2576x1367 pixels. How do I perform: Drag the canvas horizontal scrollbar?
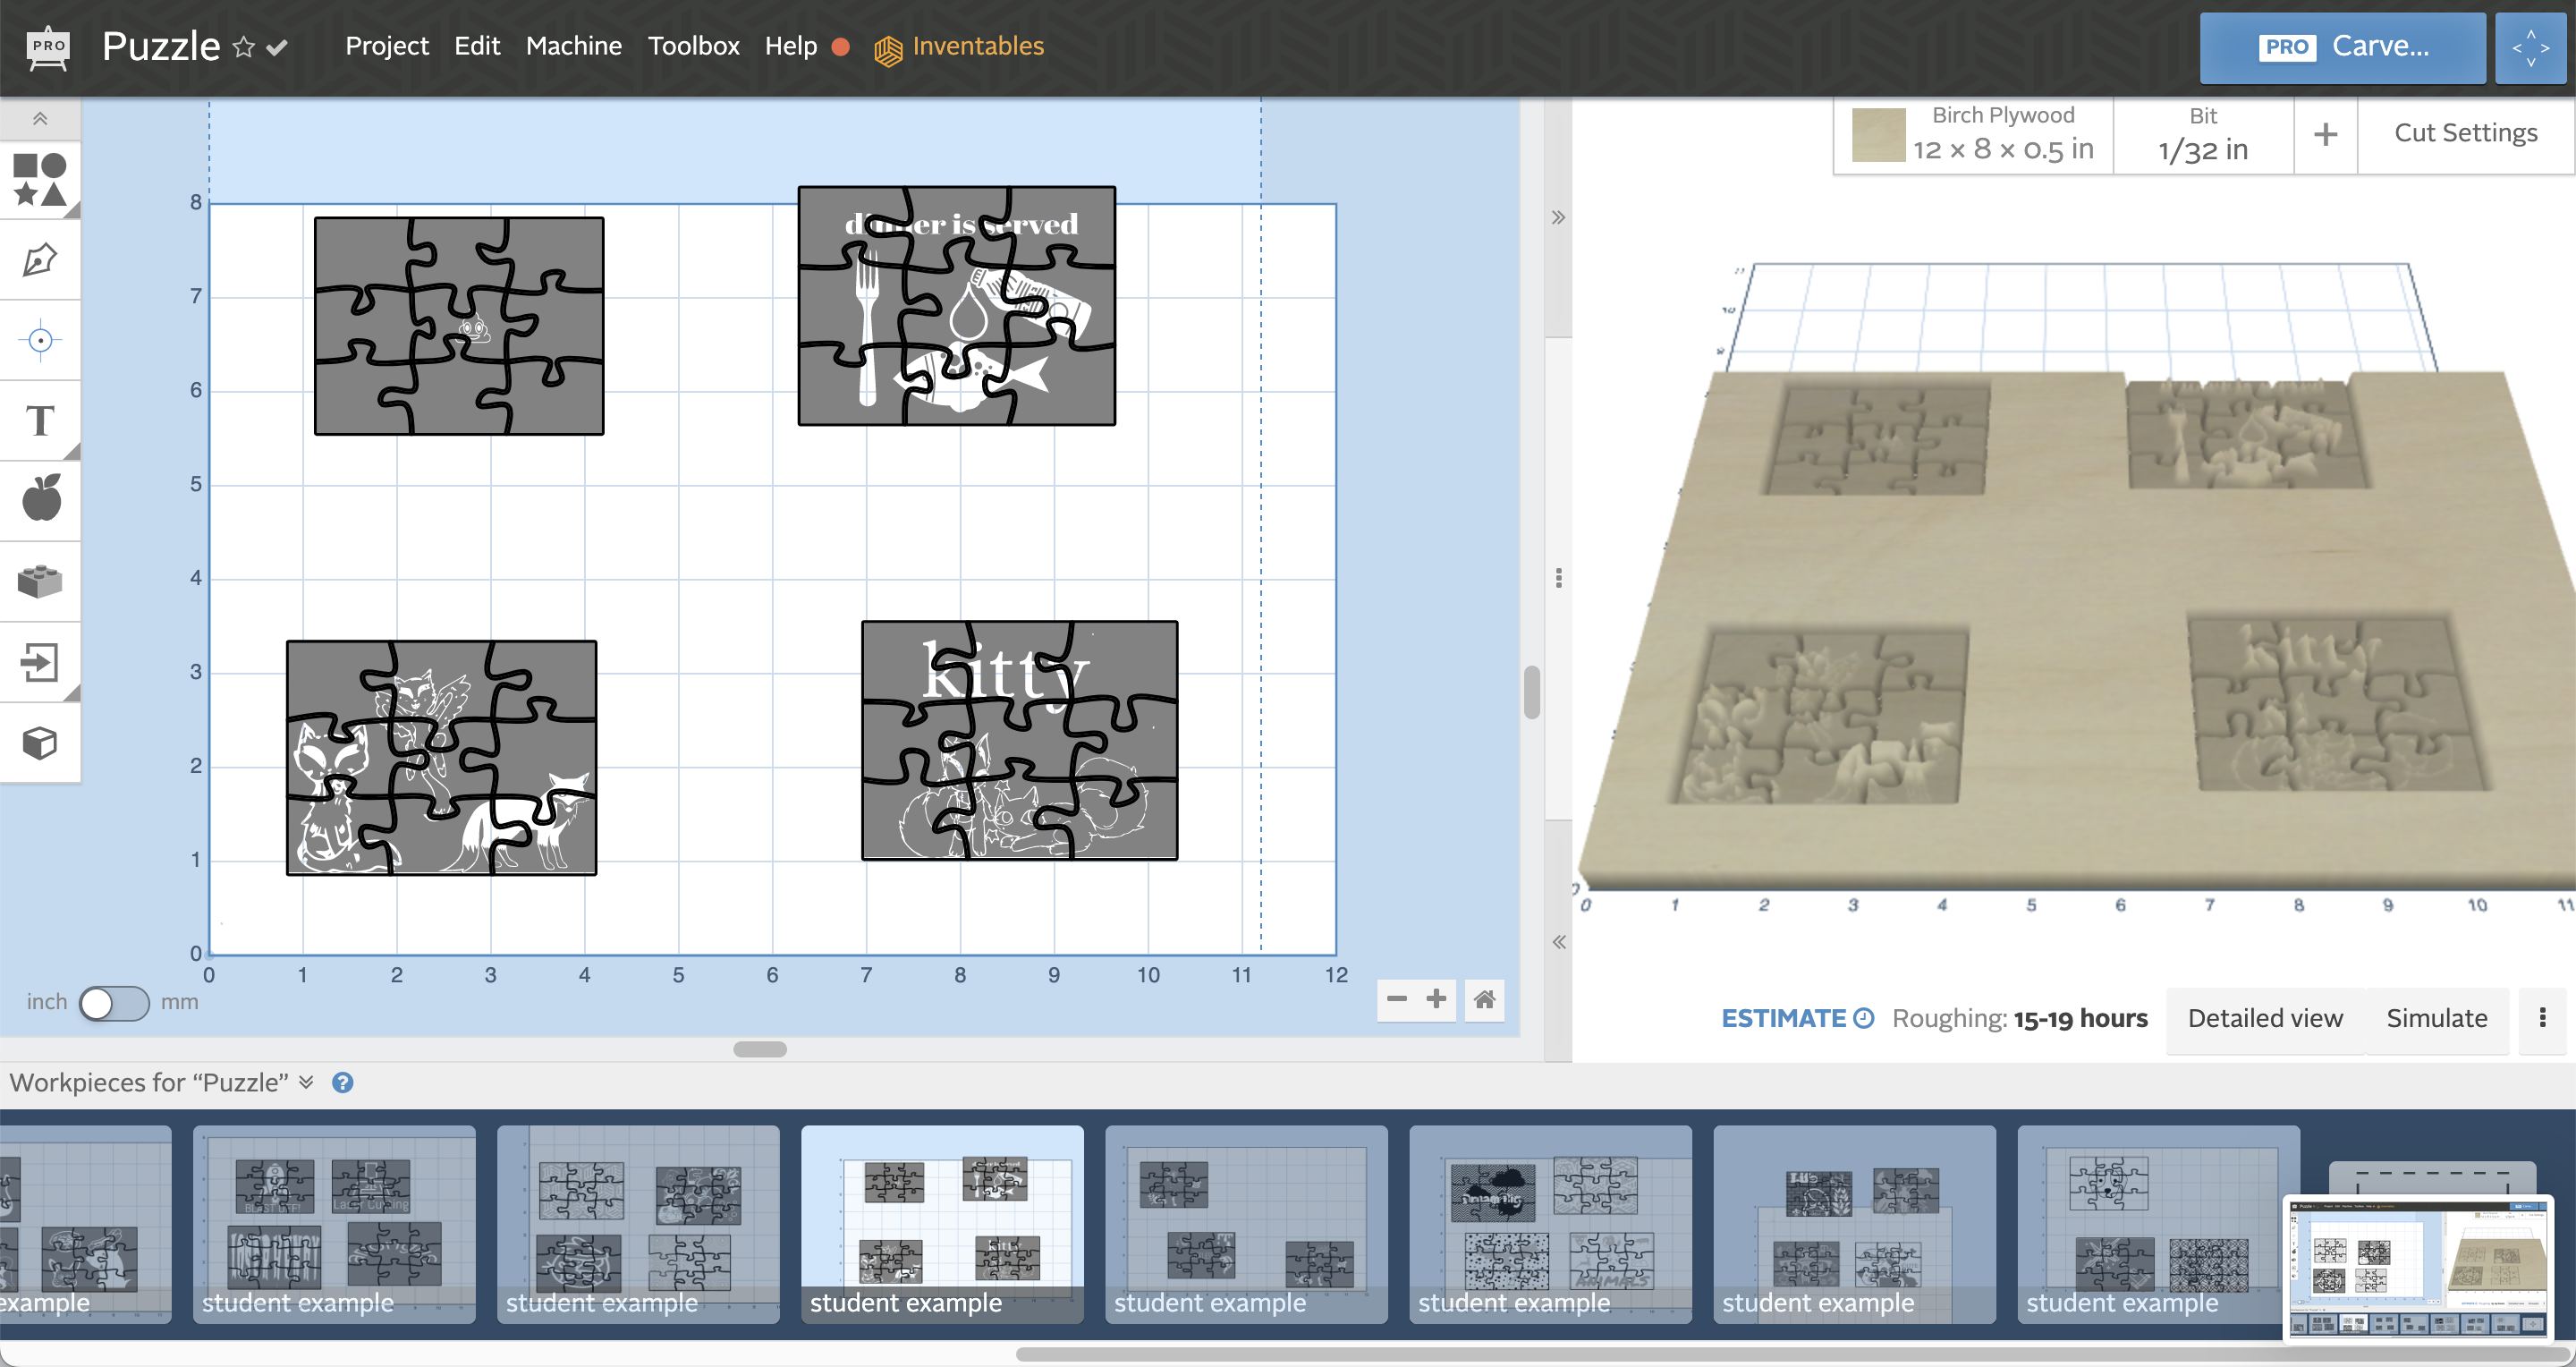[761, 1047]
